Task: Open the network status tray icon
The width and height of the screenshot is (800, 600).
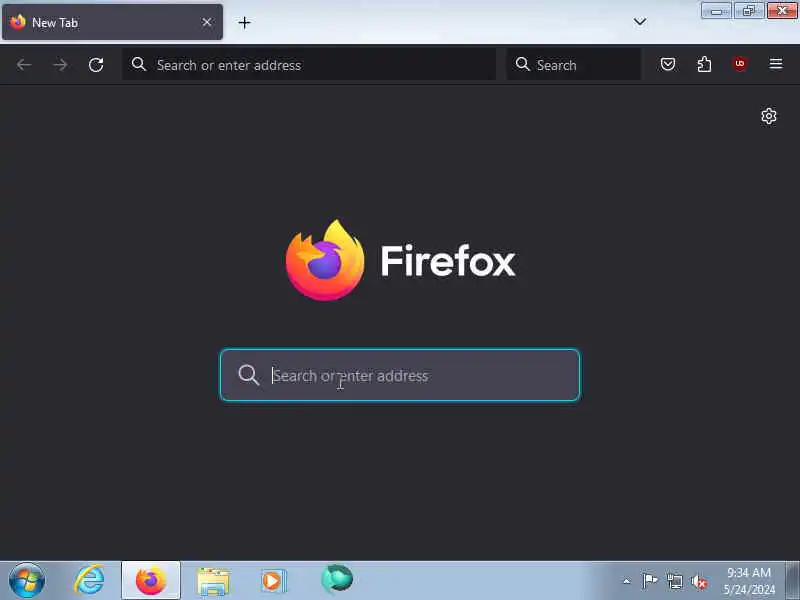Action: pyautogui.click(x=674, y=581)
